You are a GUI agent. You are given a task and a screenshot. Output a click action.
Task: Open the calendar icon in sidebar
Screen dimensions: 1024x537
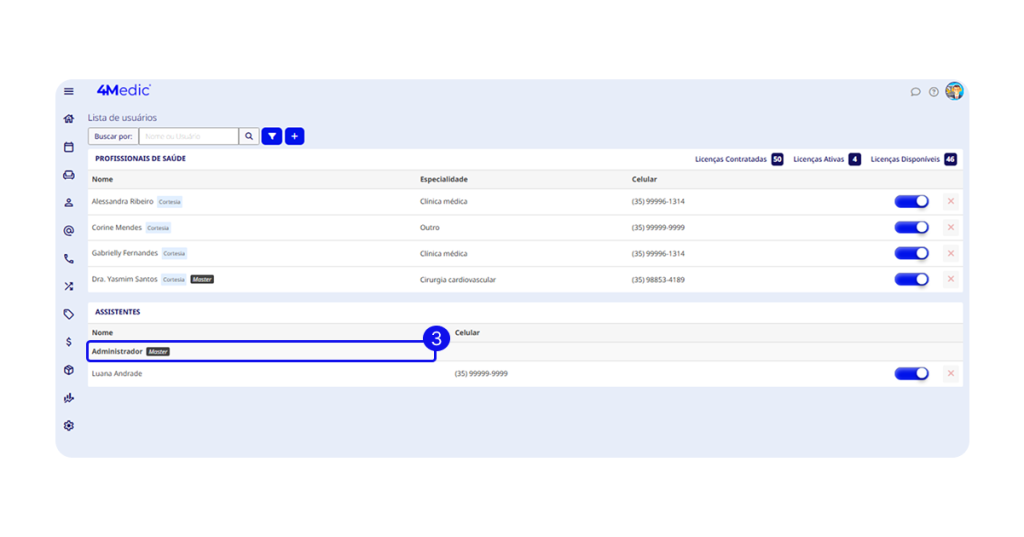tap(69, 147)
